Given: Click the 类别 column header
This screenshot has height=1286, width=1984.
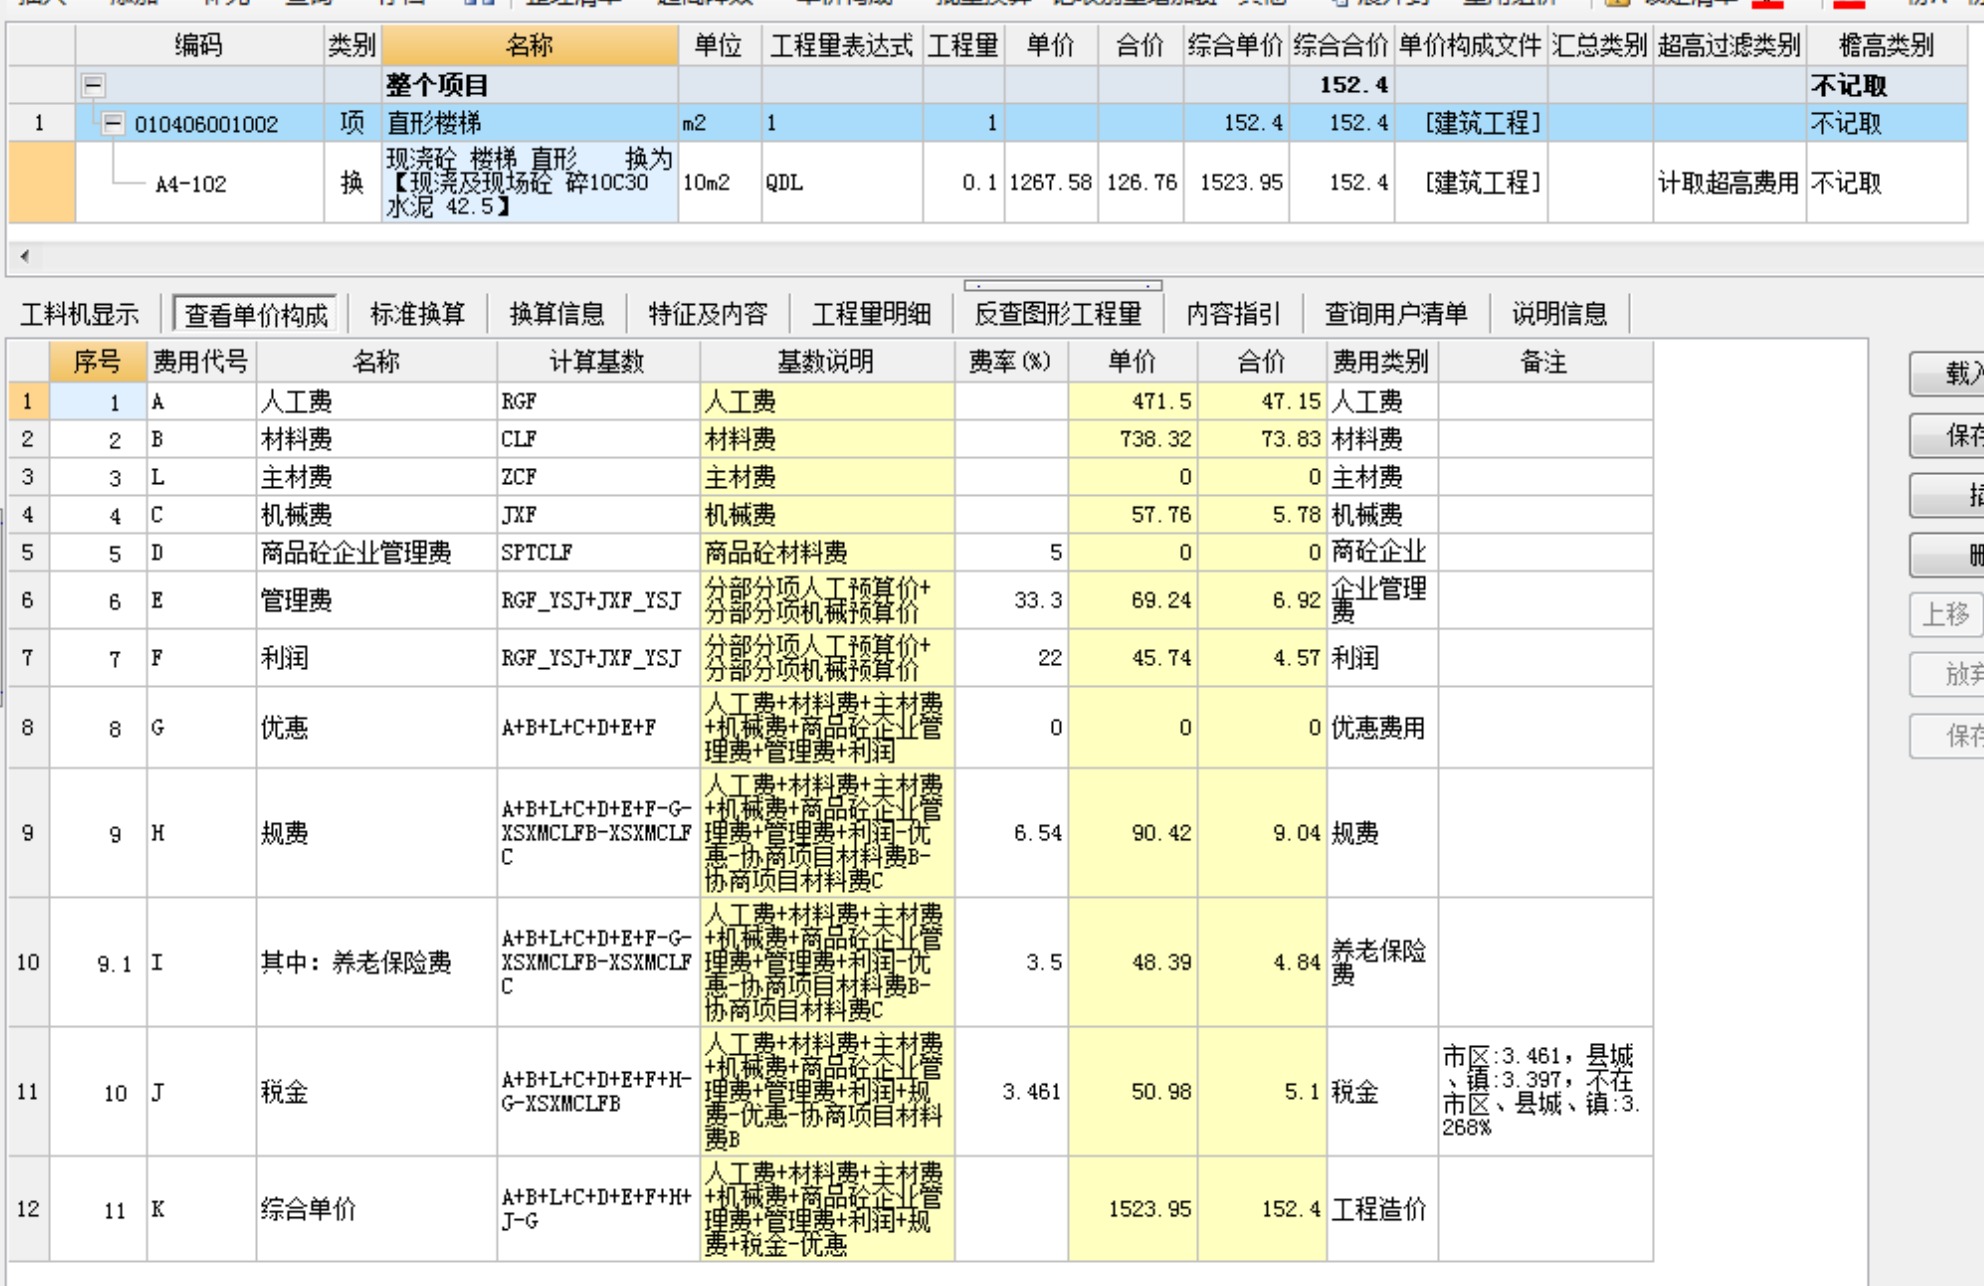Looking at the screenshot, I should tap(352, 45).
